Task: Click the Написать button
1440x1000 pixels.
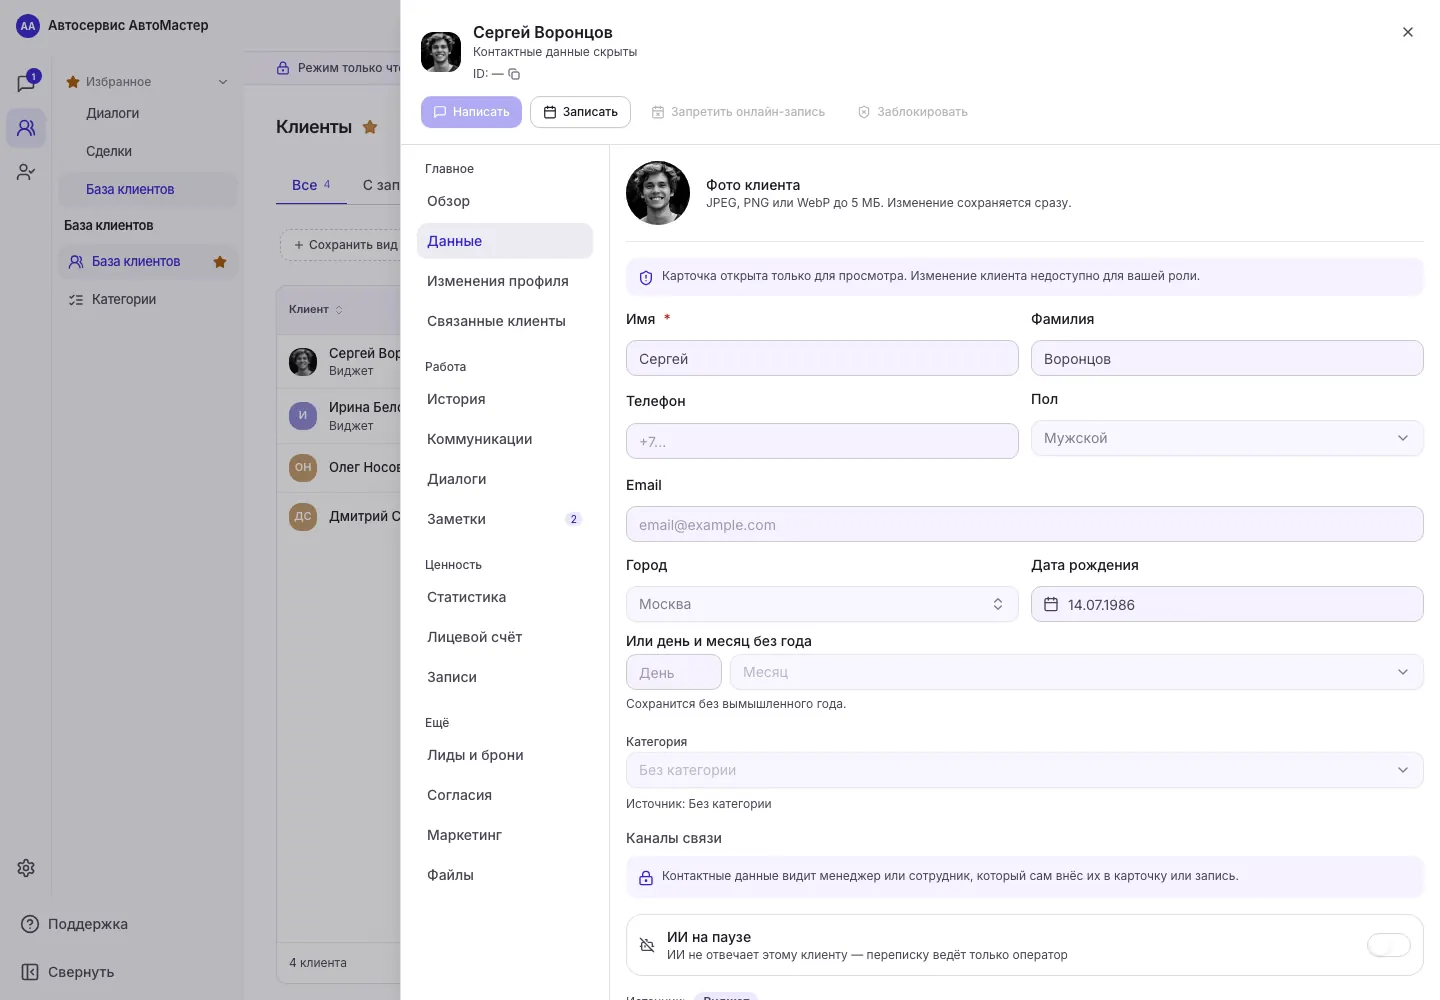Action: [471, 112]
